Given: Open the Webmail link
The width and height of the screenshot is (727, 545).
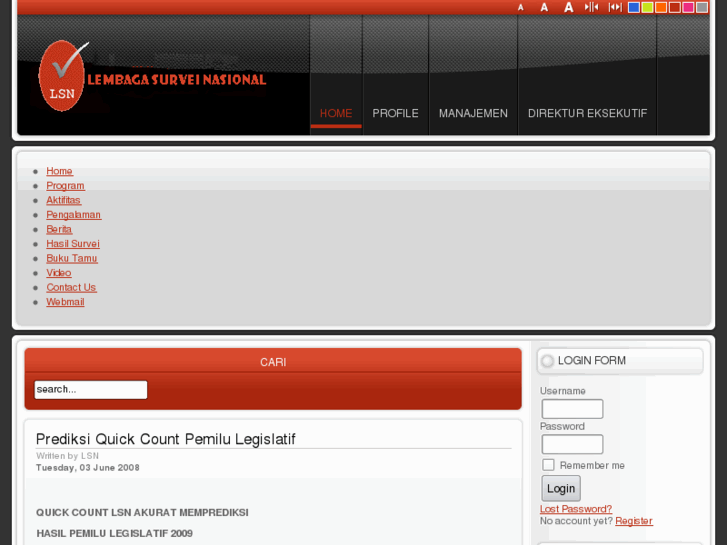Looking at the screenshot, I should click(65, 302).
